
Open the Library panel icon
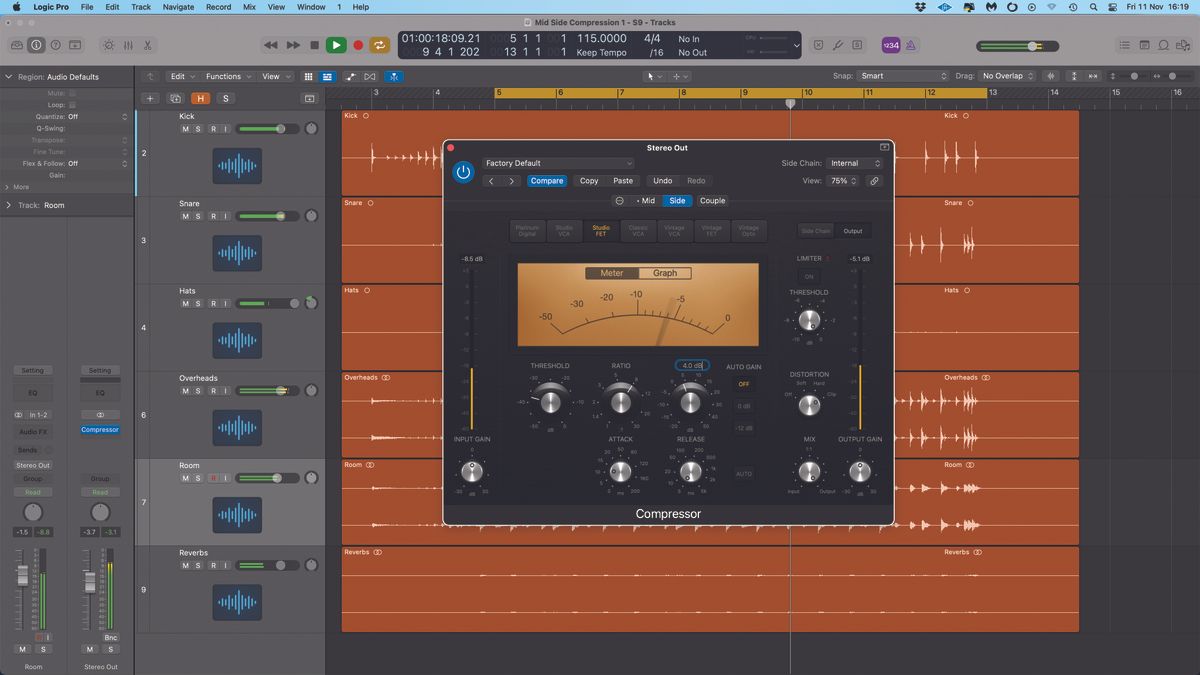click(x=16, y=44)
